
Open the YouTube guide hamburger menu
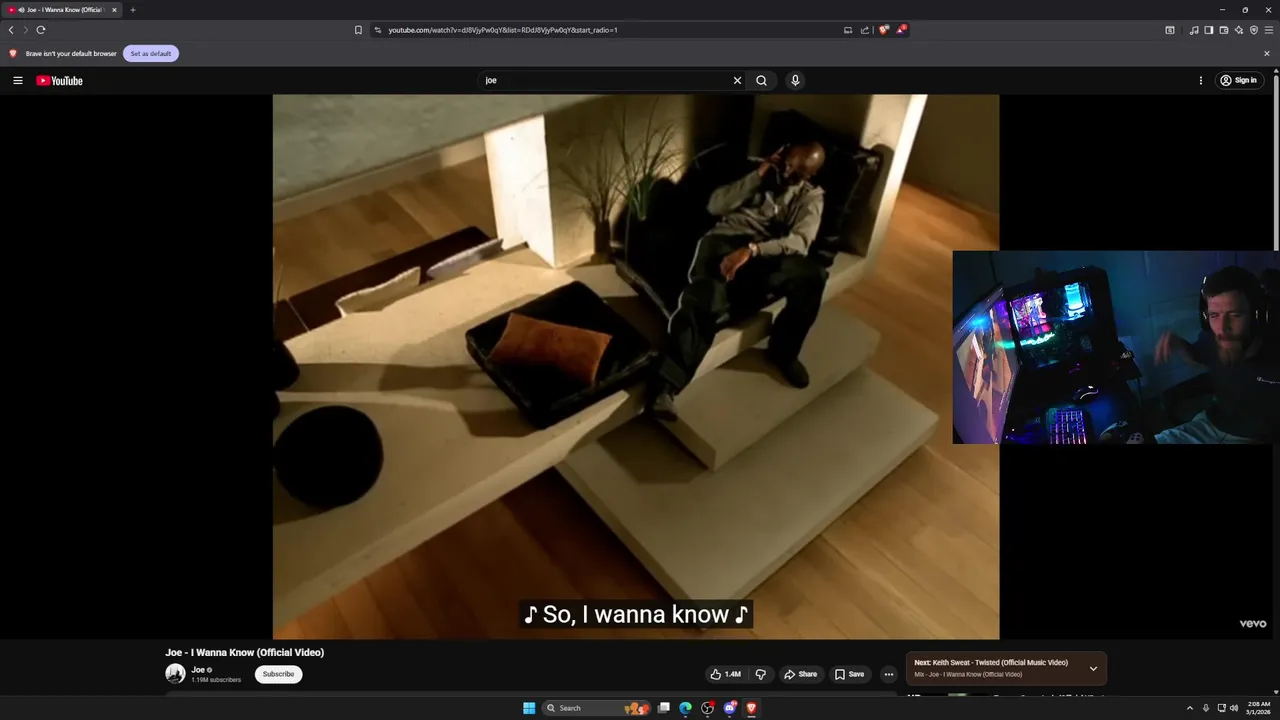18,81
